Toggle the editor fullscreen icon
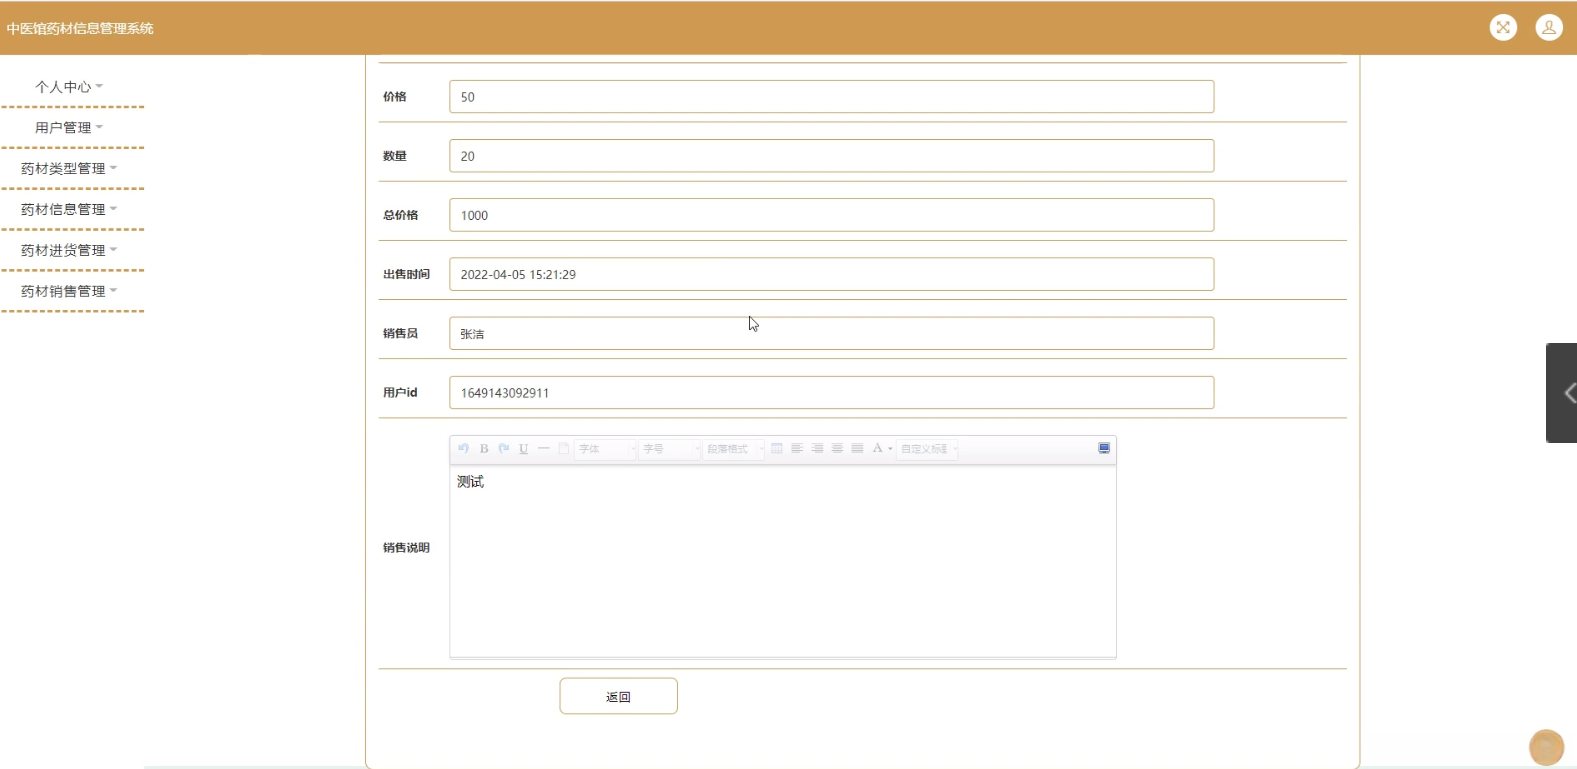This screenshot has width=1577, height=769. tap(1104, 448)
